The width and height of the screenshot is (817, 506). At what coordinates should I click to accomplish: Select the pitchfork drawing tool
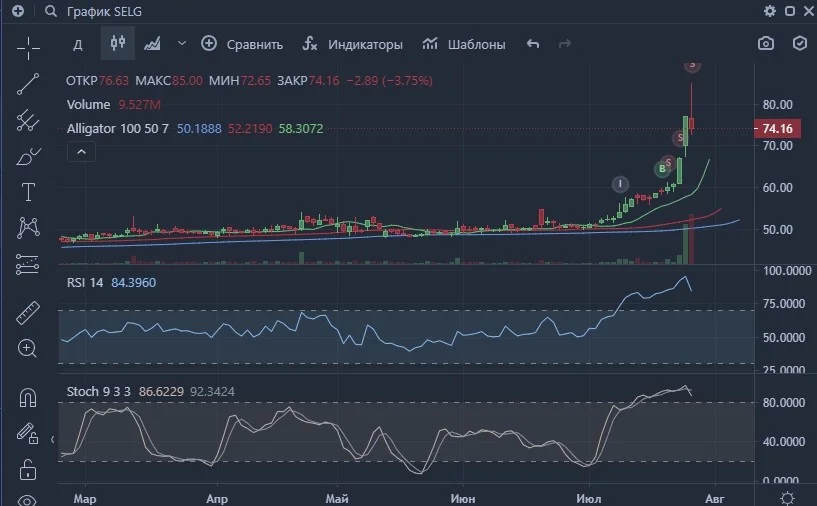point(28,120)
